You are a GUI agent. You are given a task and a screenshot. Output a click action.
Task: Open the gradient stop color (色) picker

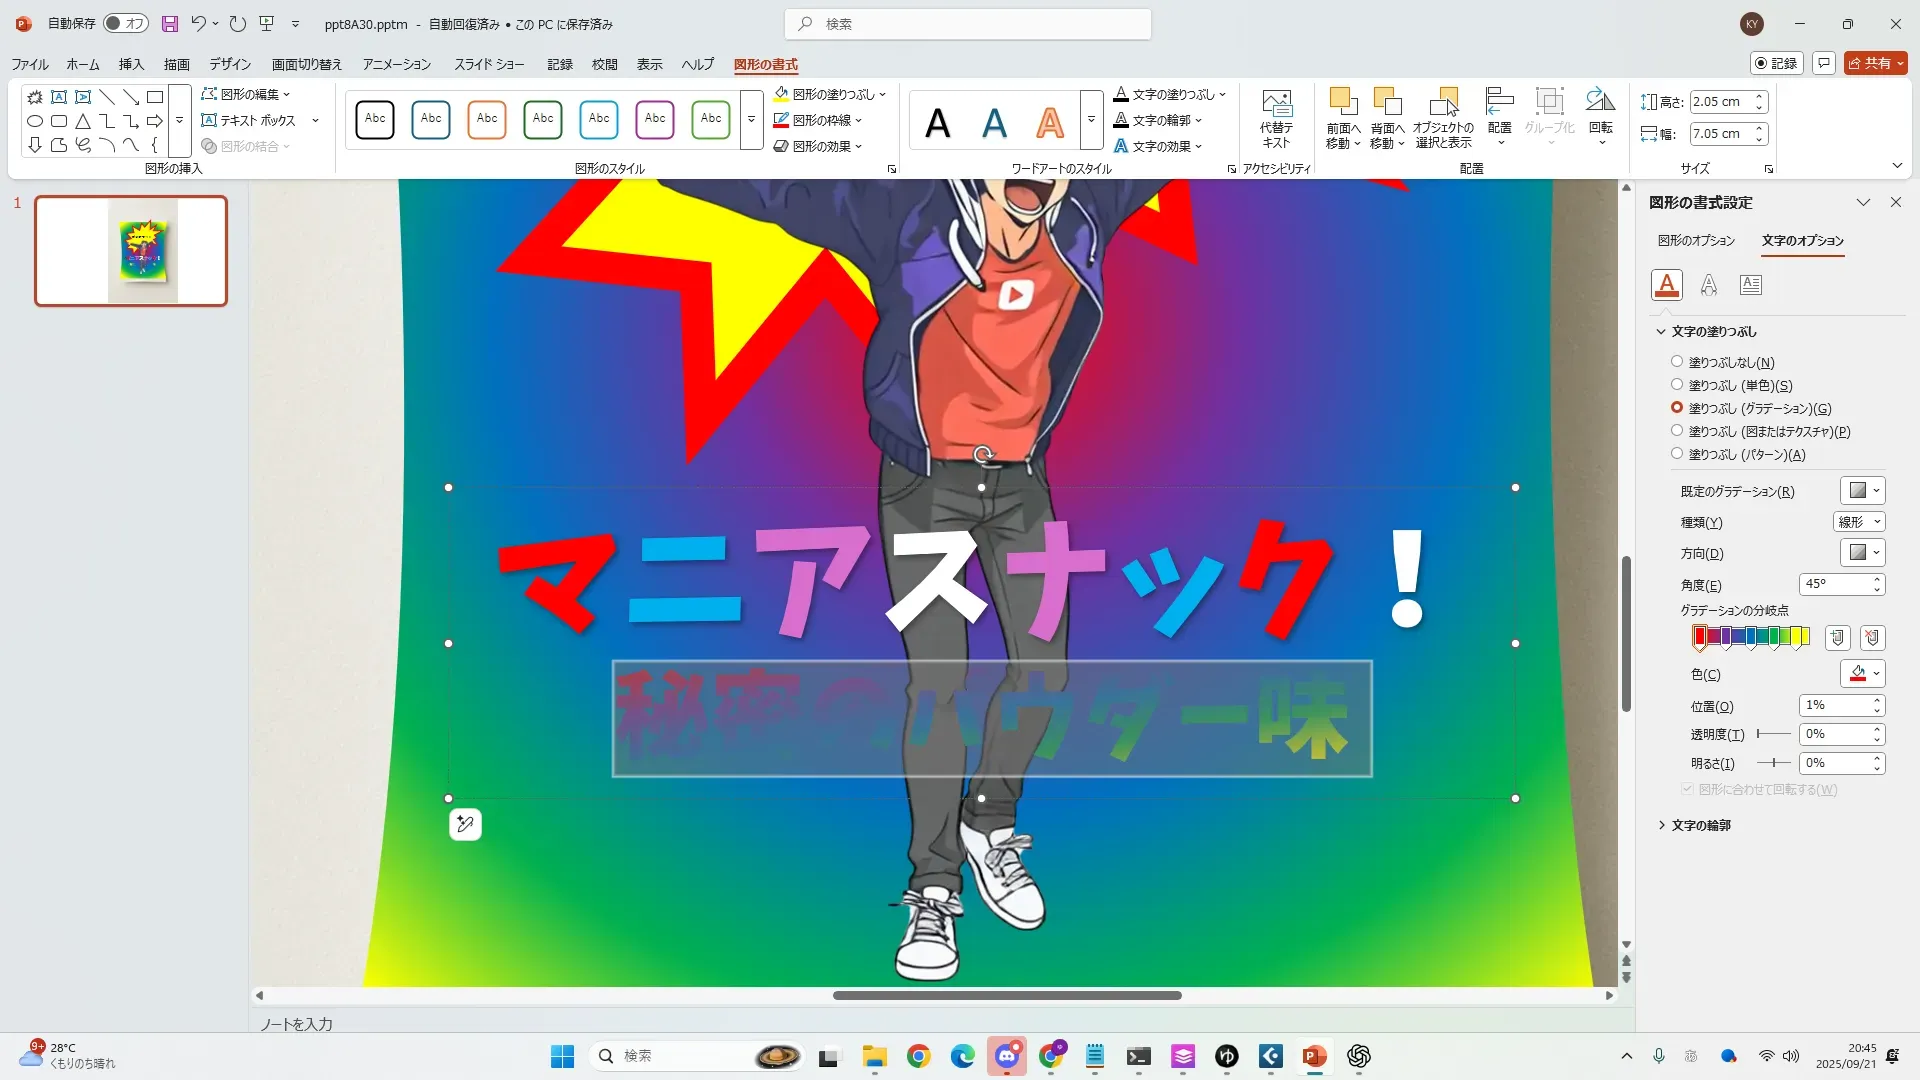coord(1863,674)
